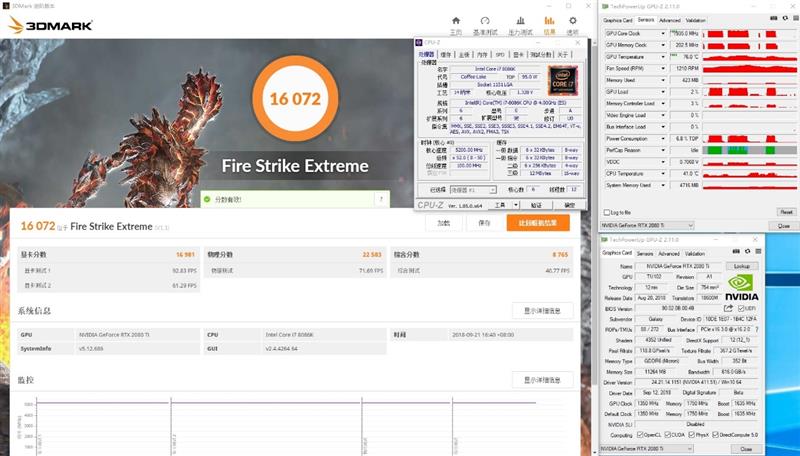Click the orange compare results online button

[x=538, y=223]
